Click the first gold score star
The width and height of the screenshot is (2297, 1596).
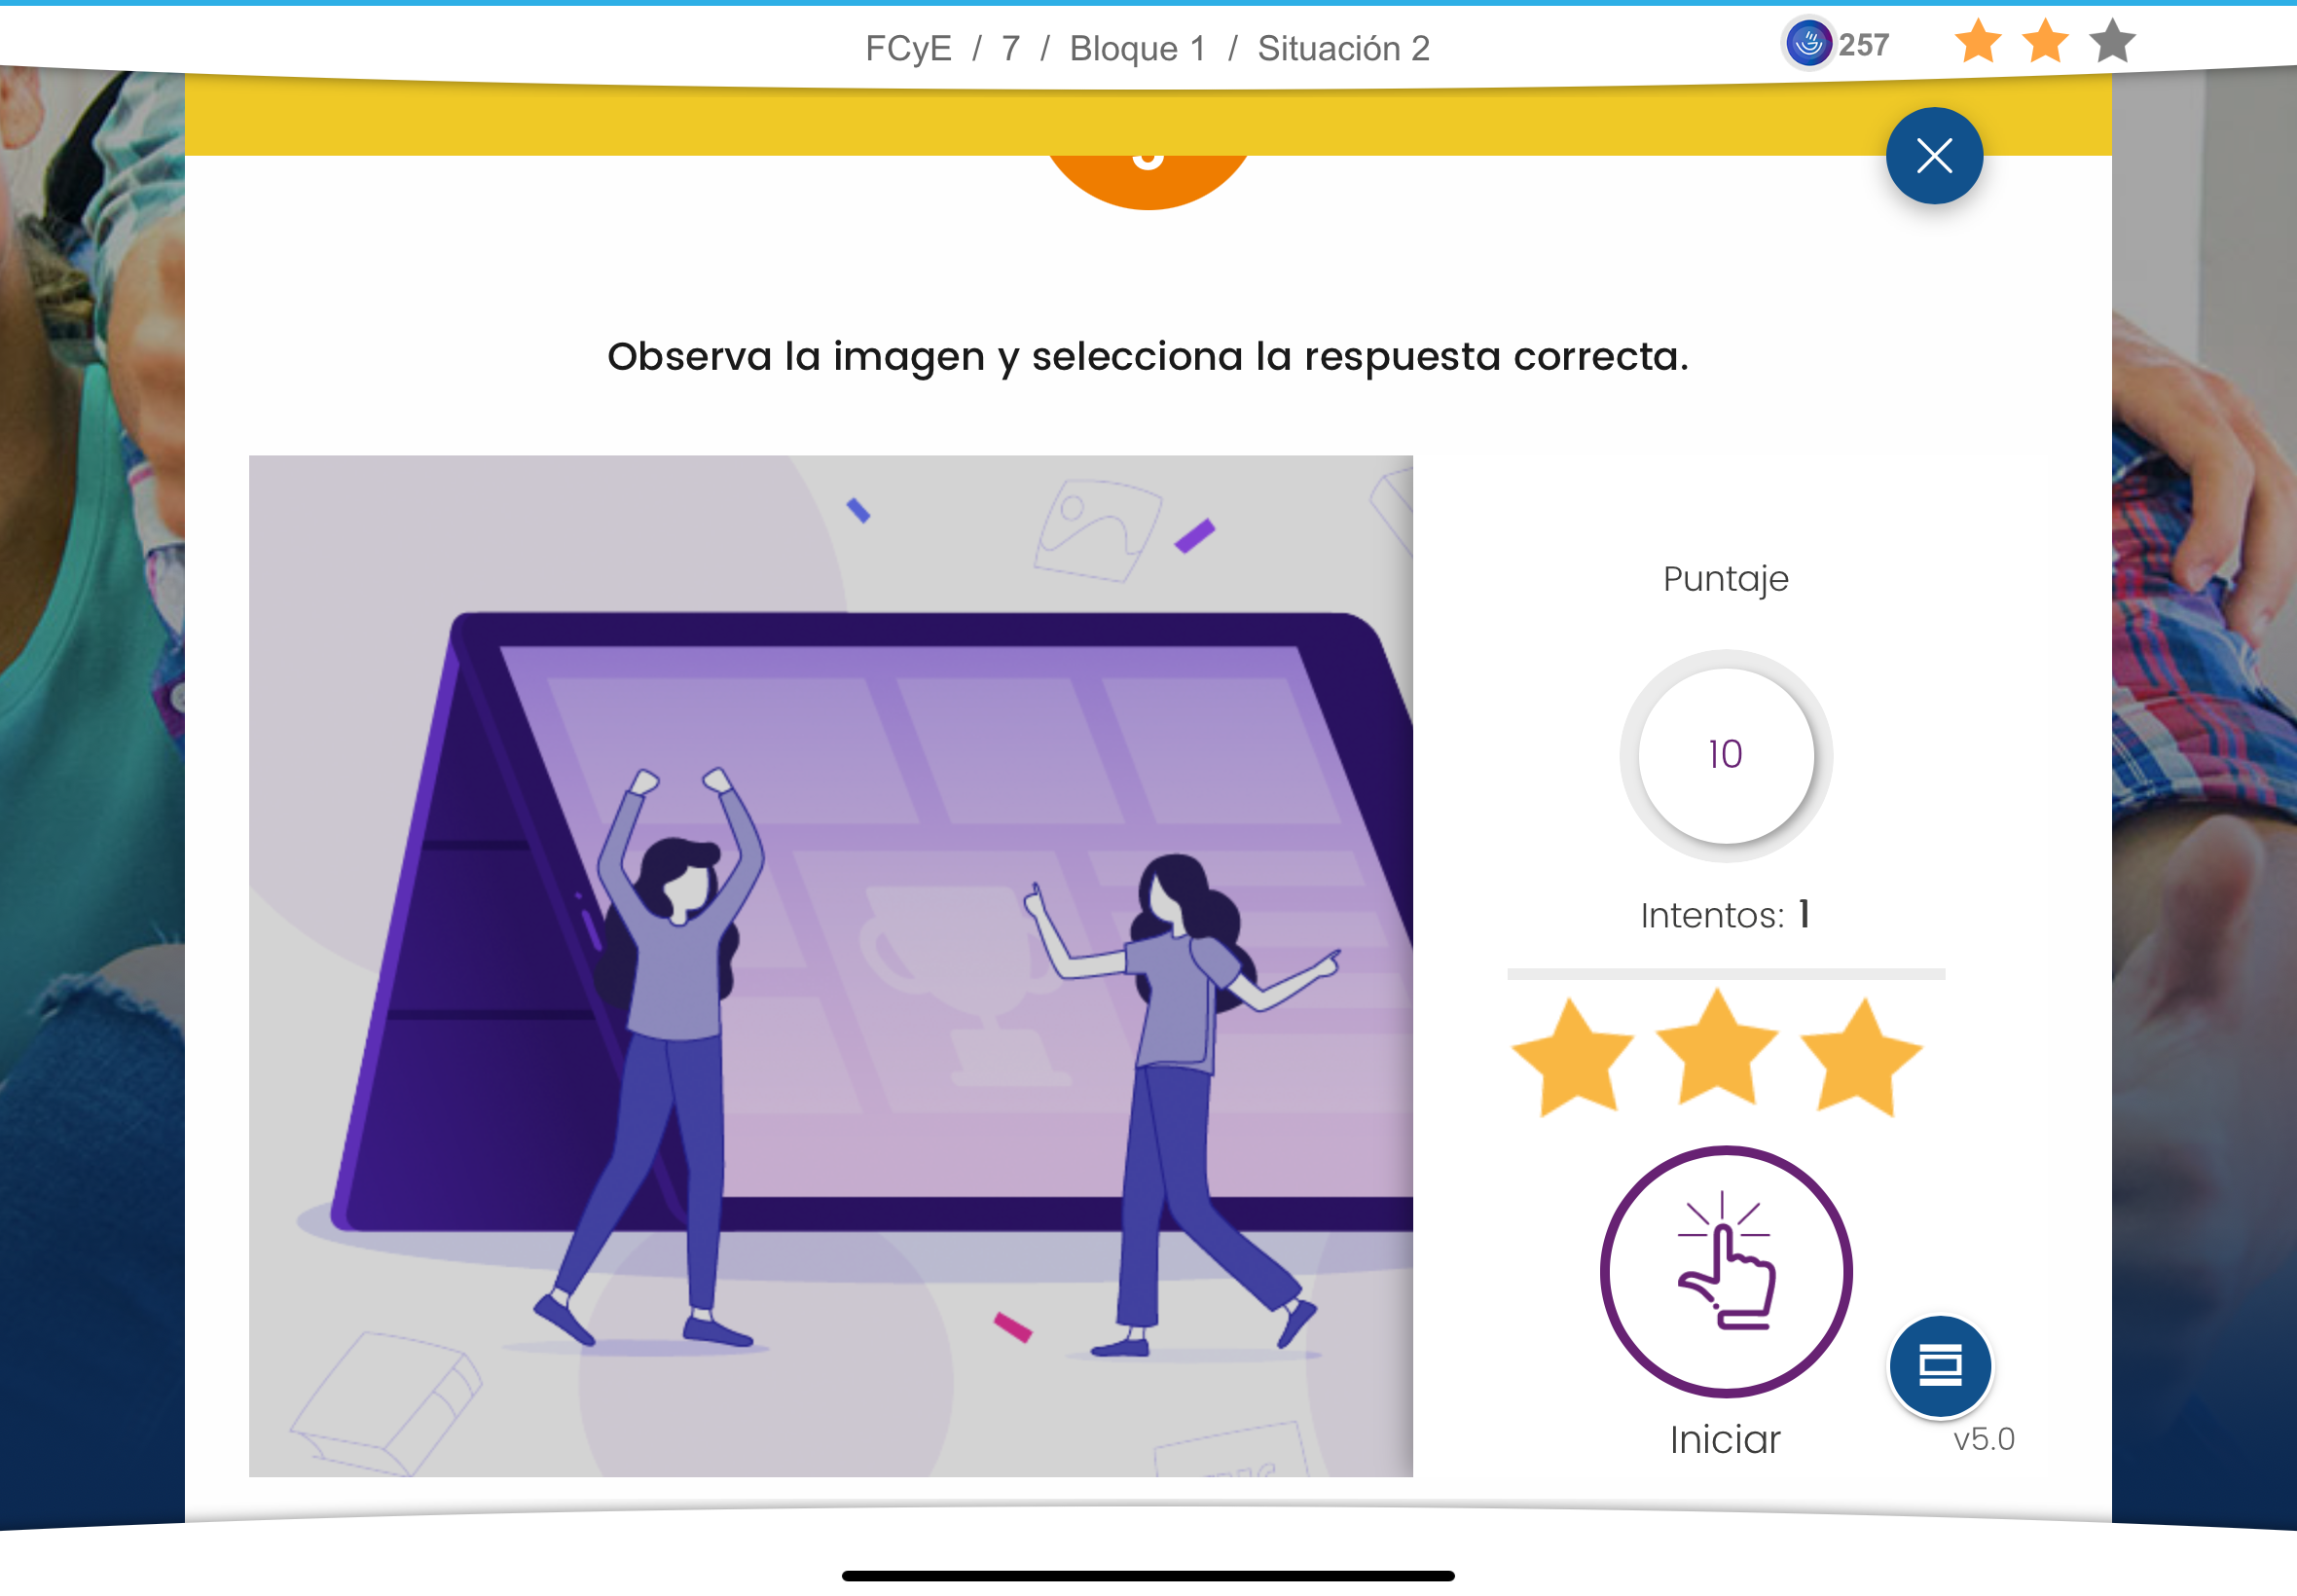pyautogui.click(x=1572, y=1057)
